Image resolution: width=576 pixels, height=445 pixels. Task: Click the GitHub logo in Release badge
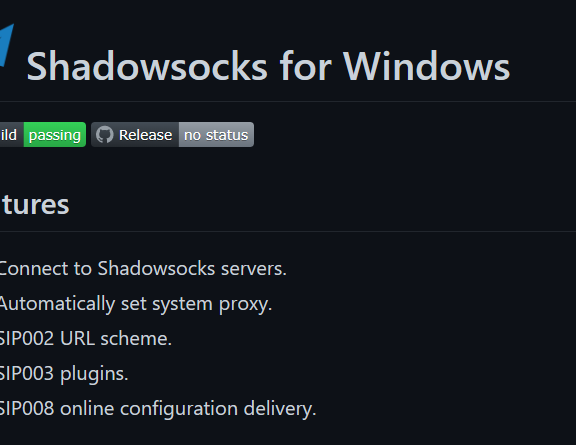(x=105, y=135)
